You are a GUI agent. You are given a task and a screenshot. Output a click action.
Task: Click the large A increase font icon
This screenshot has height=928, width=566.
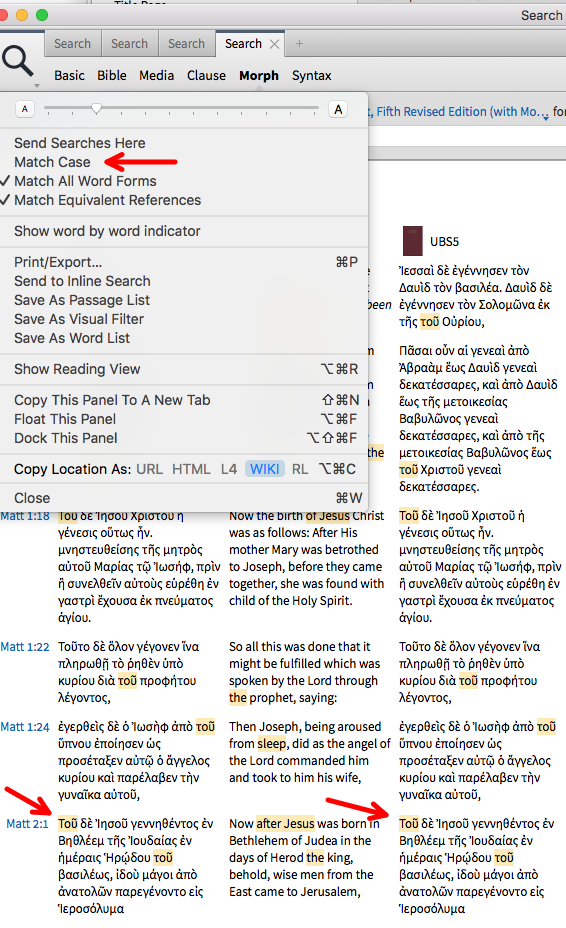pos(338,109)
